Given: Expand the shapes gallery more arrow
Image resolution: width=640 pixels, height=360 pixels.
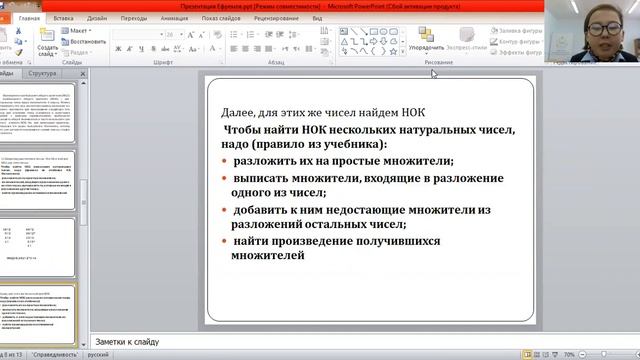Looking at the screenshot, I should (402, 52).
